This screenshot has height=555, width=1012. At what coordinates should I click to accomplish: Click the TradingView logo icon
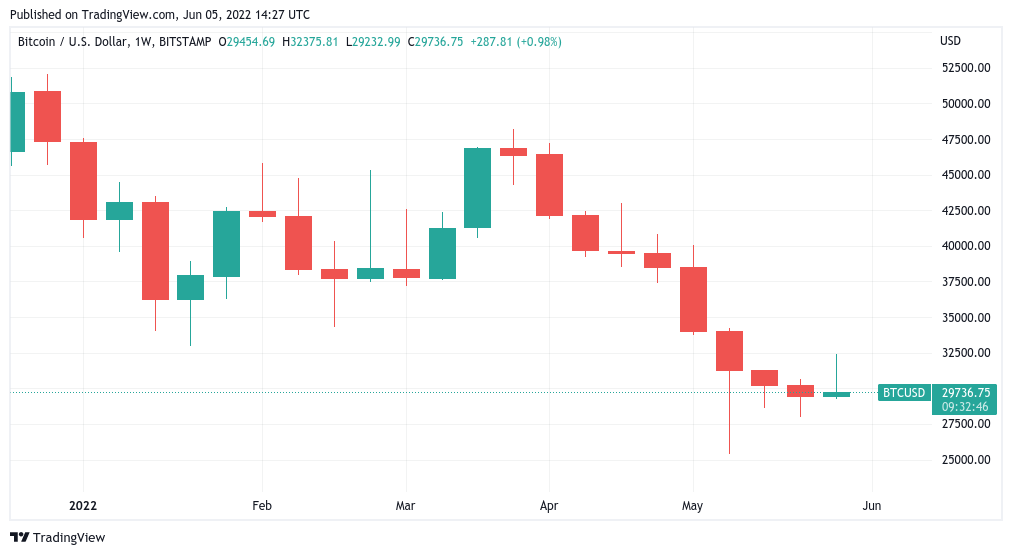pyautogui.click(x=19, y=537)
